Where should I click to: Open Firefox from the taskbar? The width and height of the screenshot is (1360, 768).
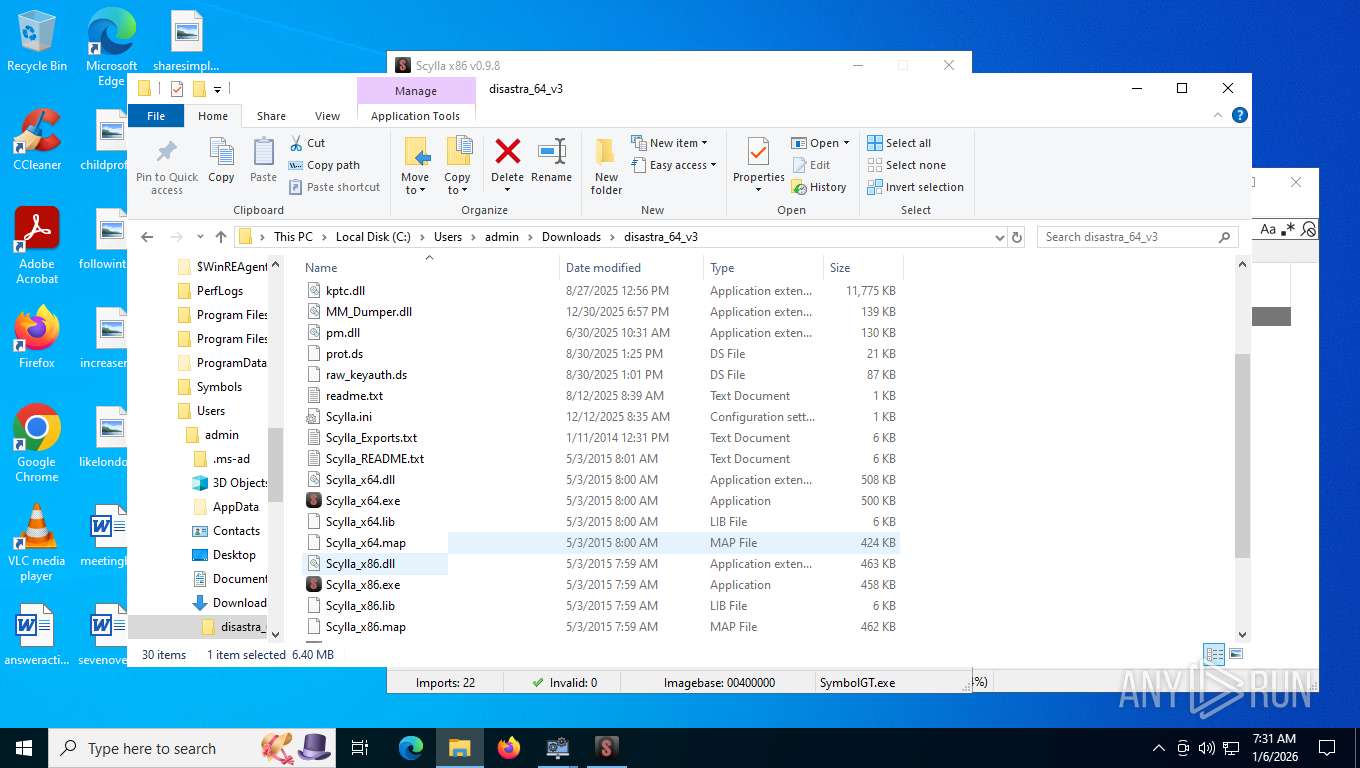click(509, 747)
